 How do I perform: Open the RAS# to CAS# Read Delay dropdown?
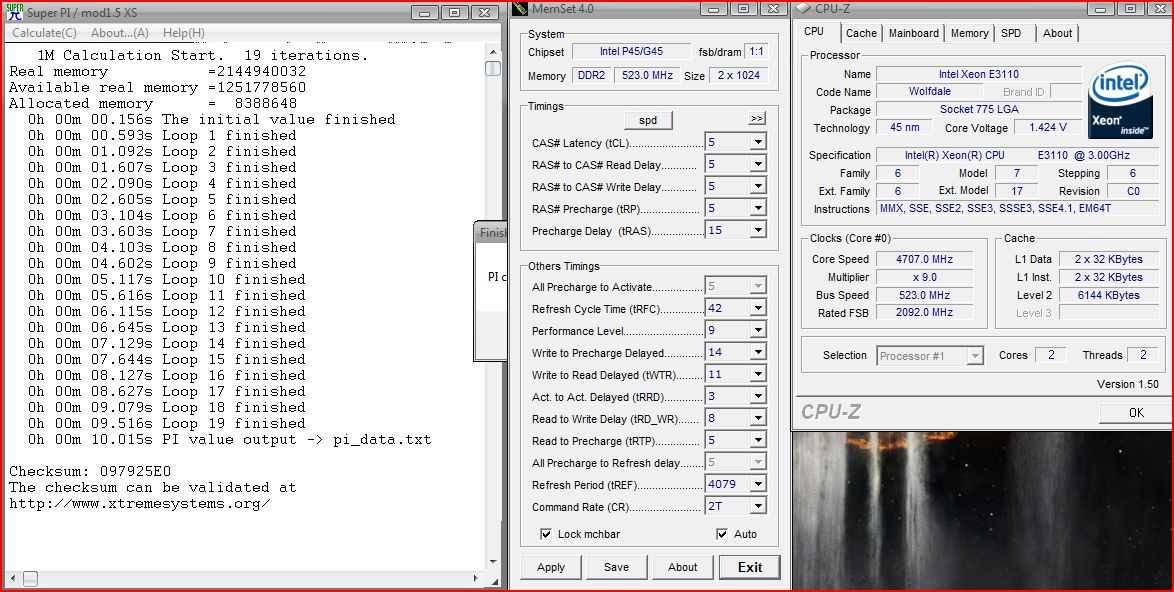coord(758,164)
